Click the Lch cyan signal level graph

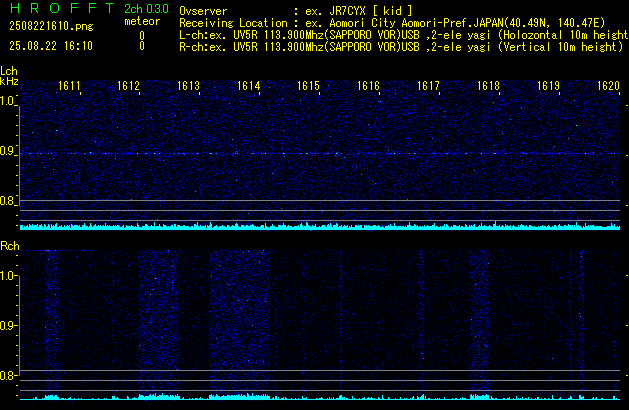320,226
